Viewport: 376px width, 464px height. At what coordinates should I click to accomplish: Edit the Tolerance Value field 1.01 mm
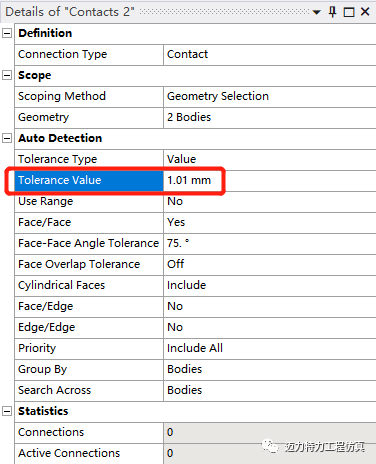270,181
